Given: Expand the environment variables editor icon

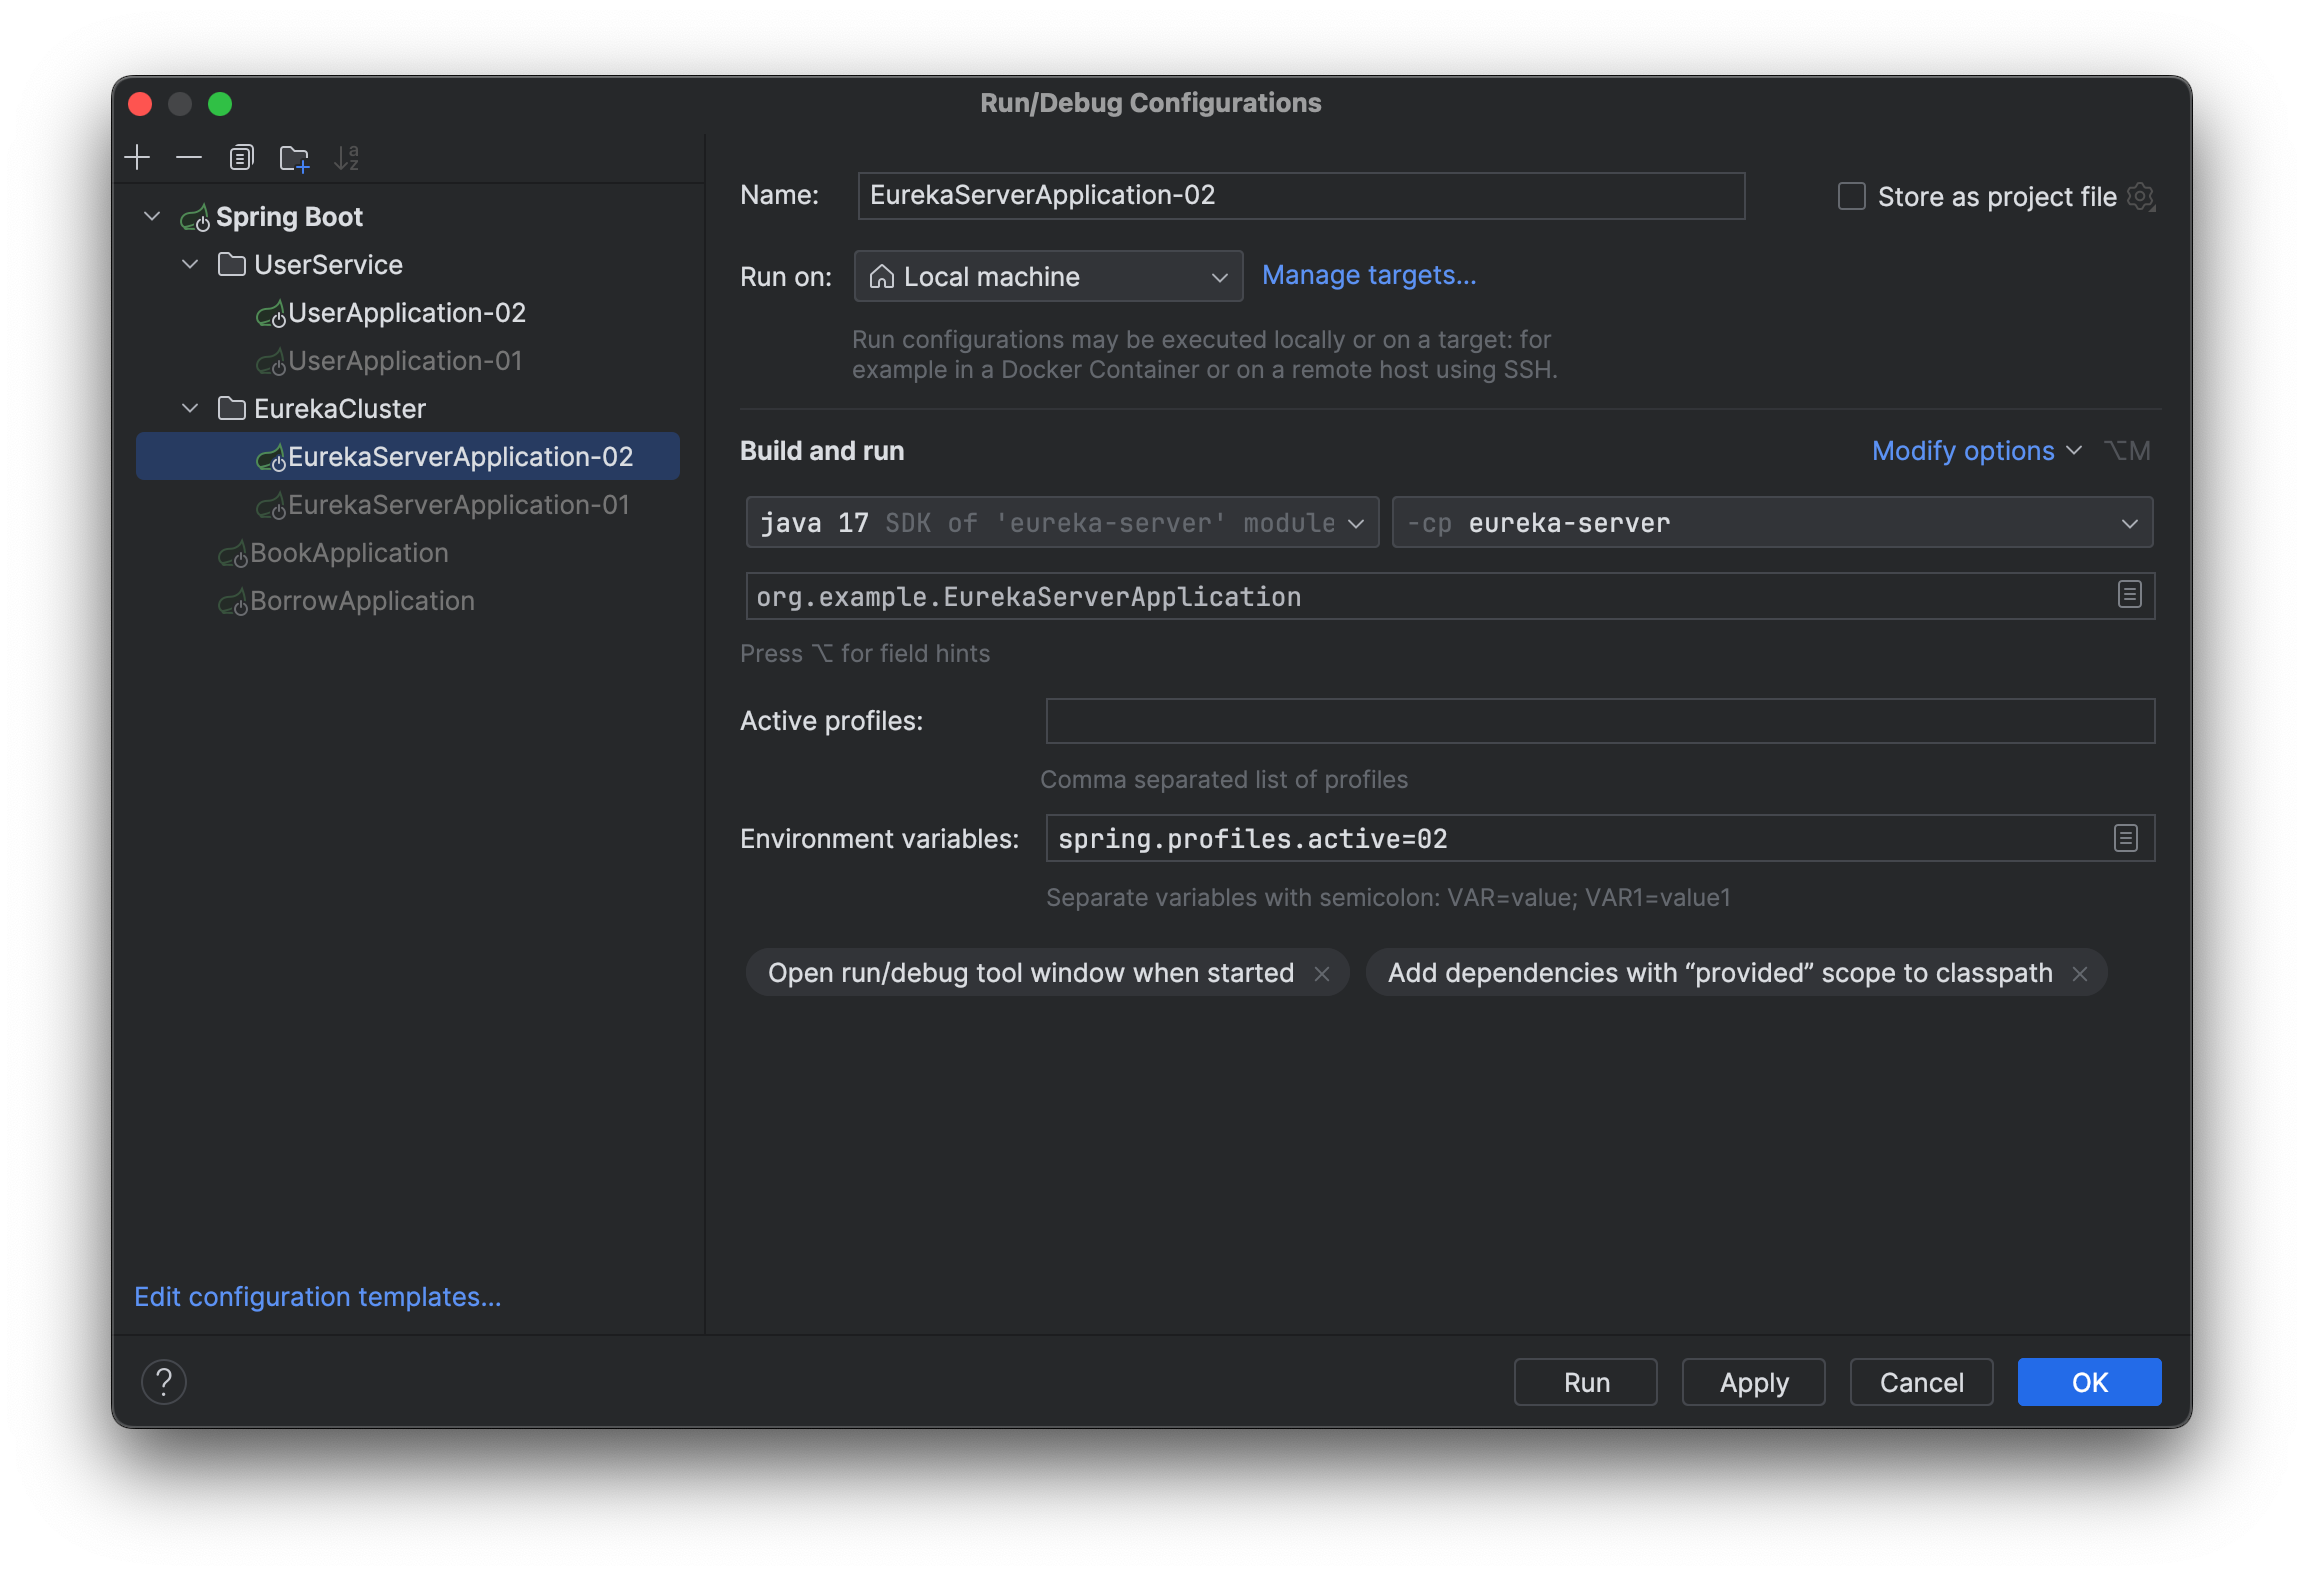Looking at the screenshot, I should [x=2125, y=838].
